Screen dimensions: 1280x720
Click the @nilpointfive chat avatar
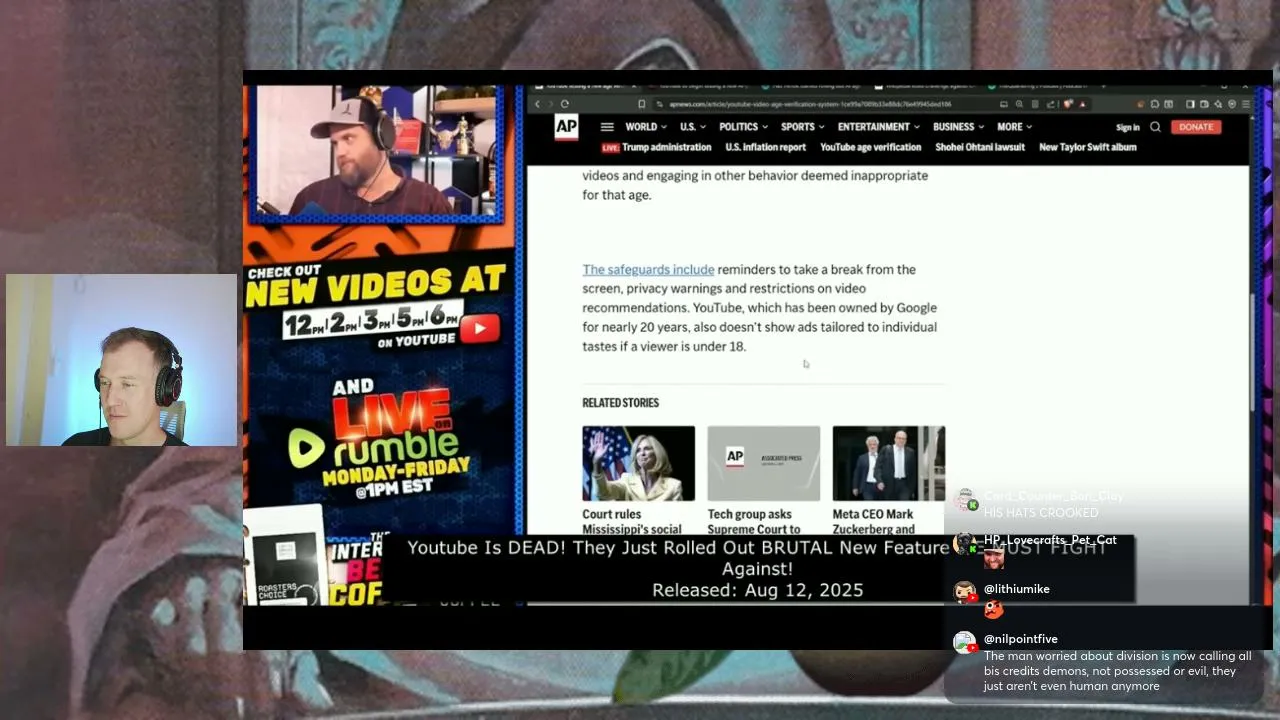point(965,643)
